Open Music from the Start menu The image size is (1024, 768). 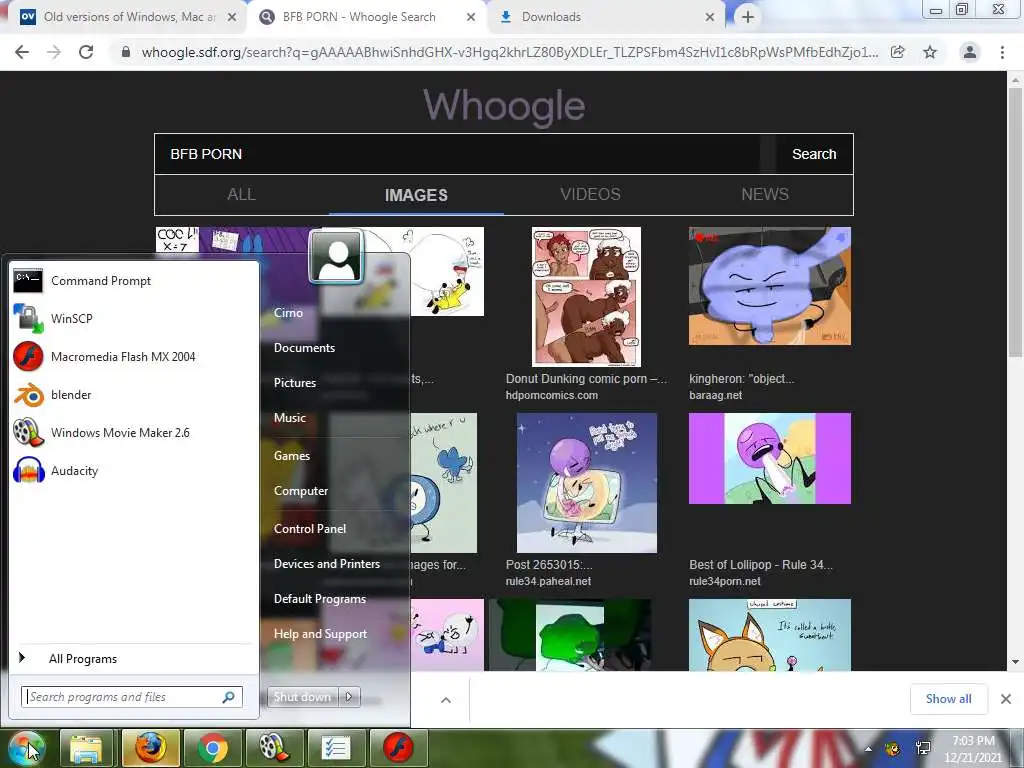click(x=290, y=418)
